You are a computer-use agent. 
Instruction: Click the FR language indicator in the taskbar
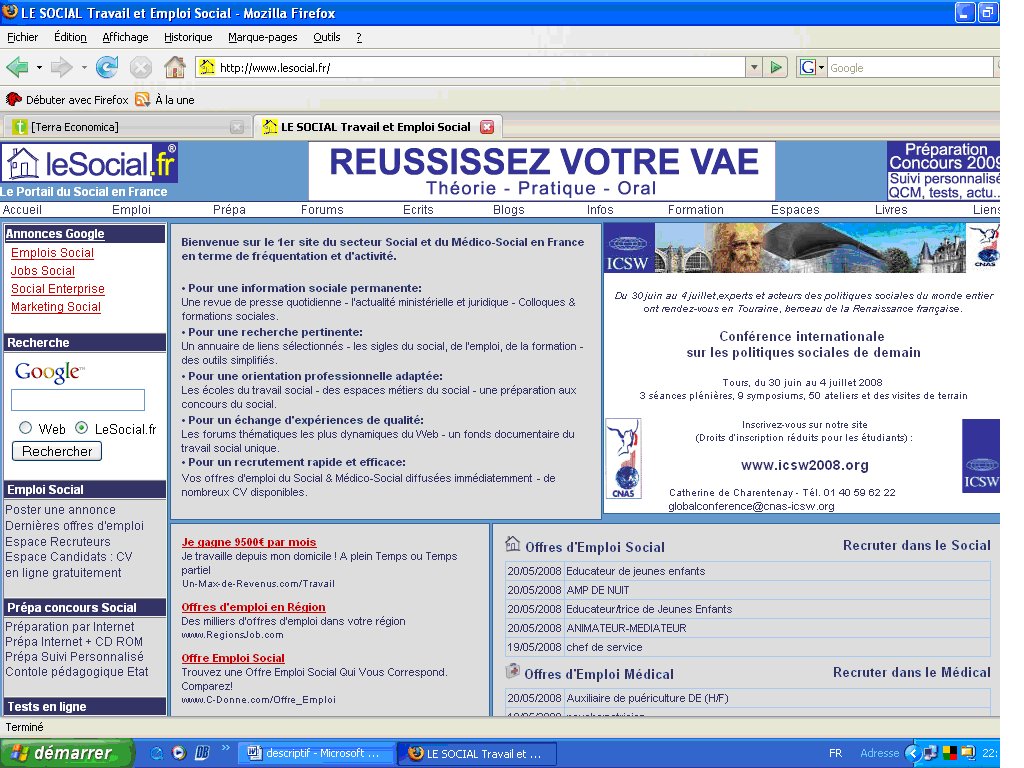click(835, 753)
